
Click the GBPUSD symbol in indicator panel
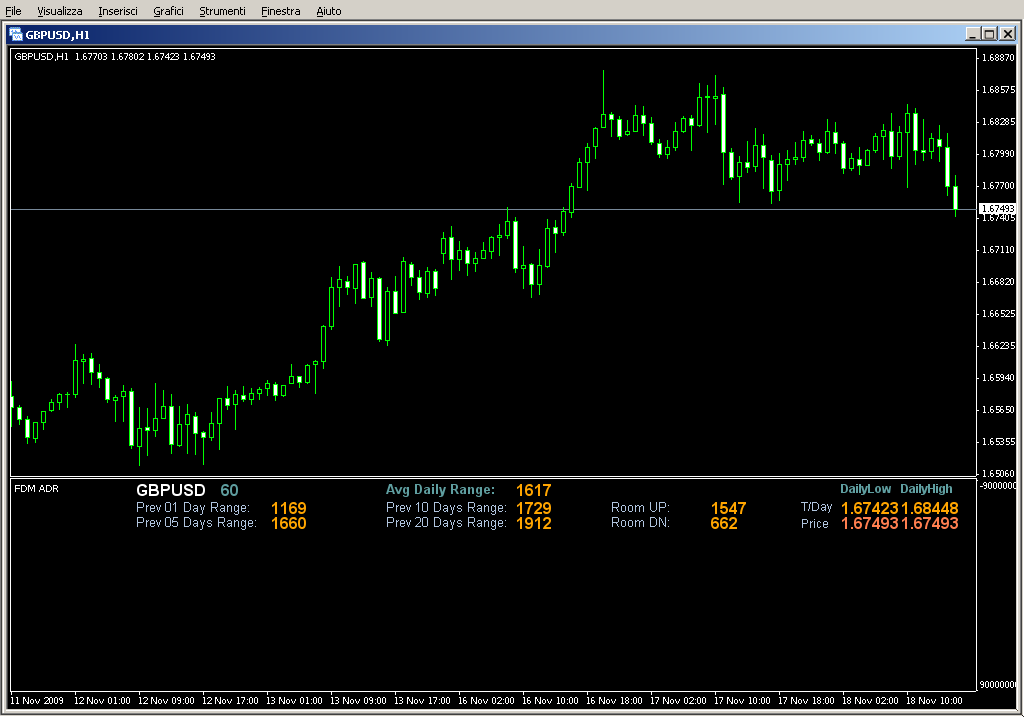point(170,490)
